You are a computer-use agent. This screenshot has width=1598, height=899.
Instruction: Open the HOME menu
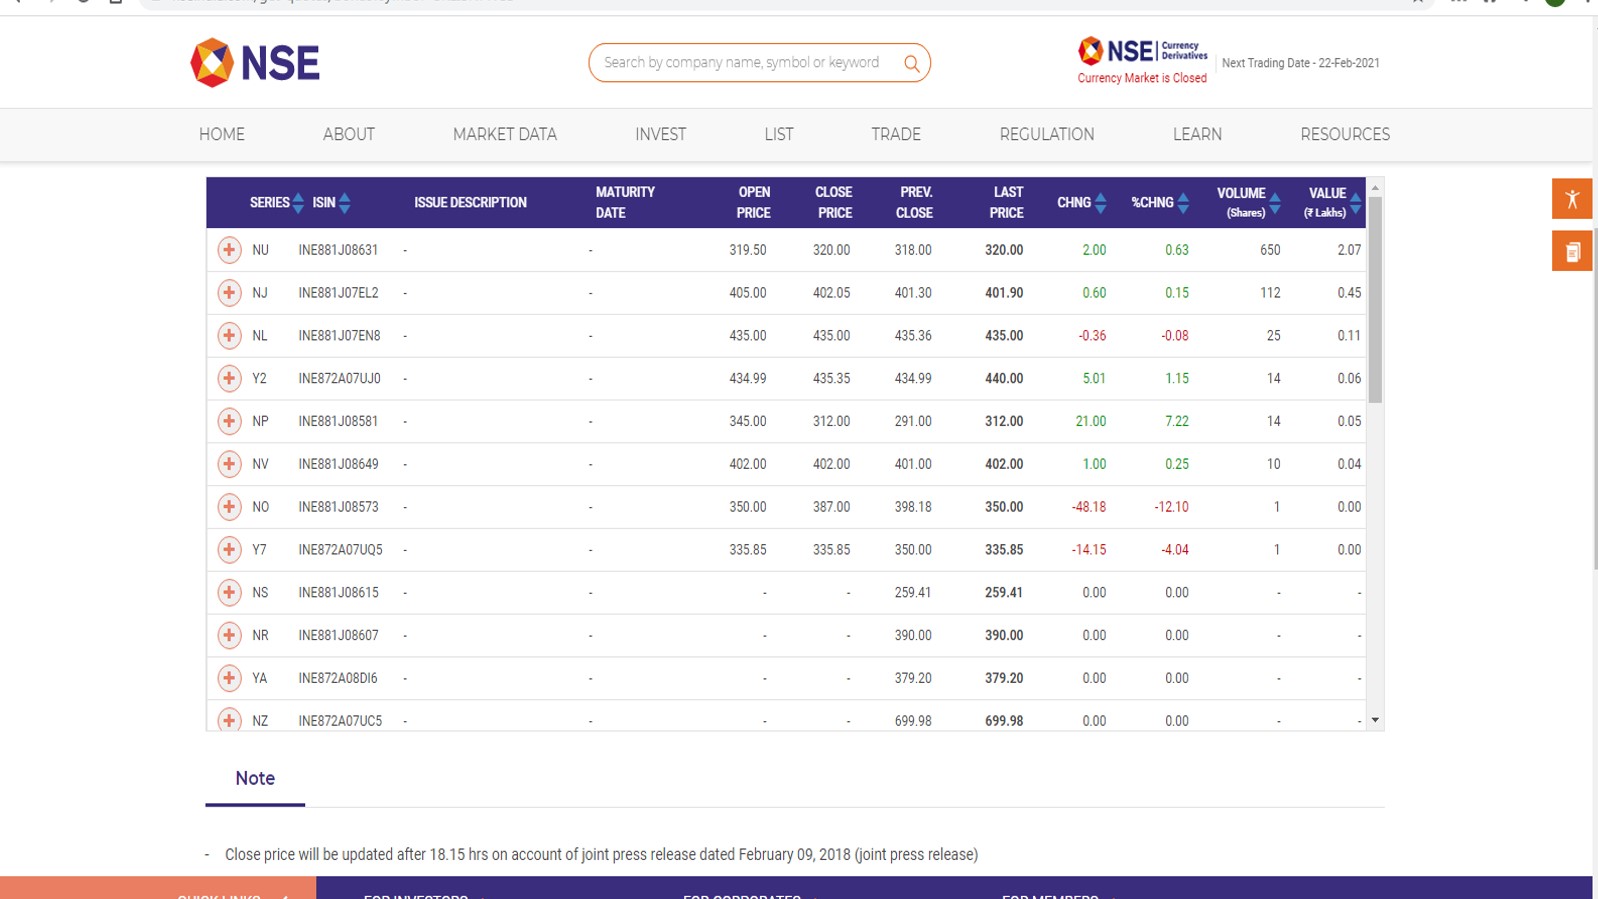point(222,134)
